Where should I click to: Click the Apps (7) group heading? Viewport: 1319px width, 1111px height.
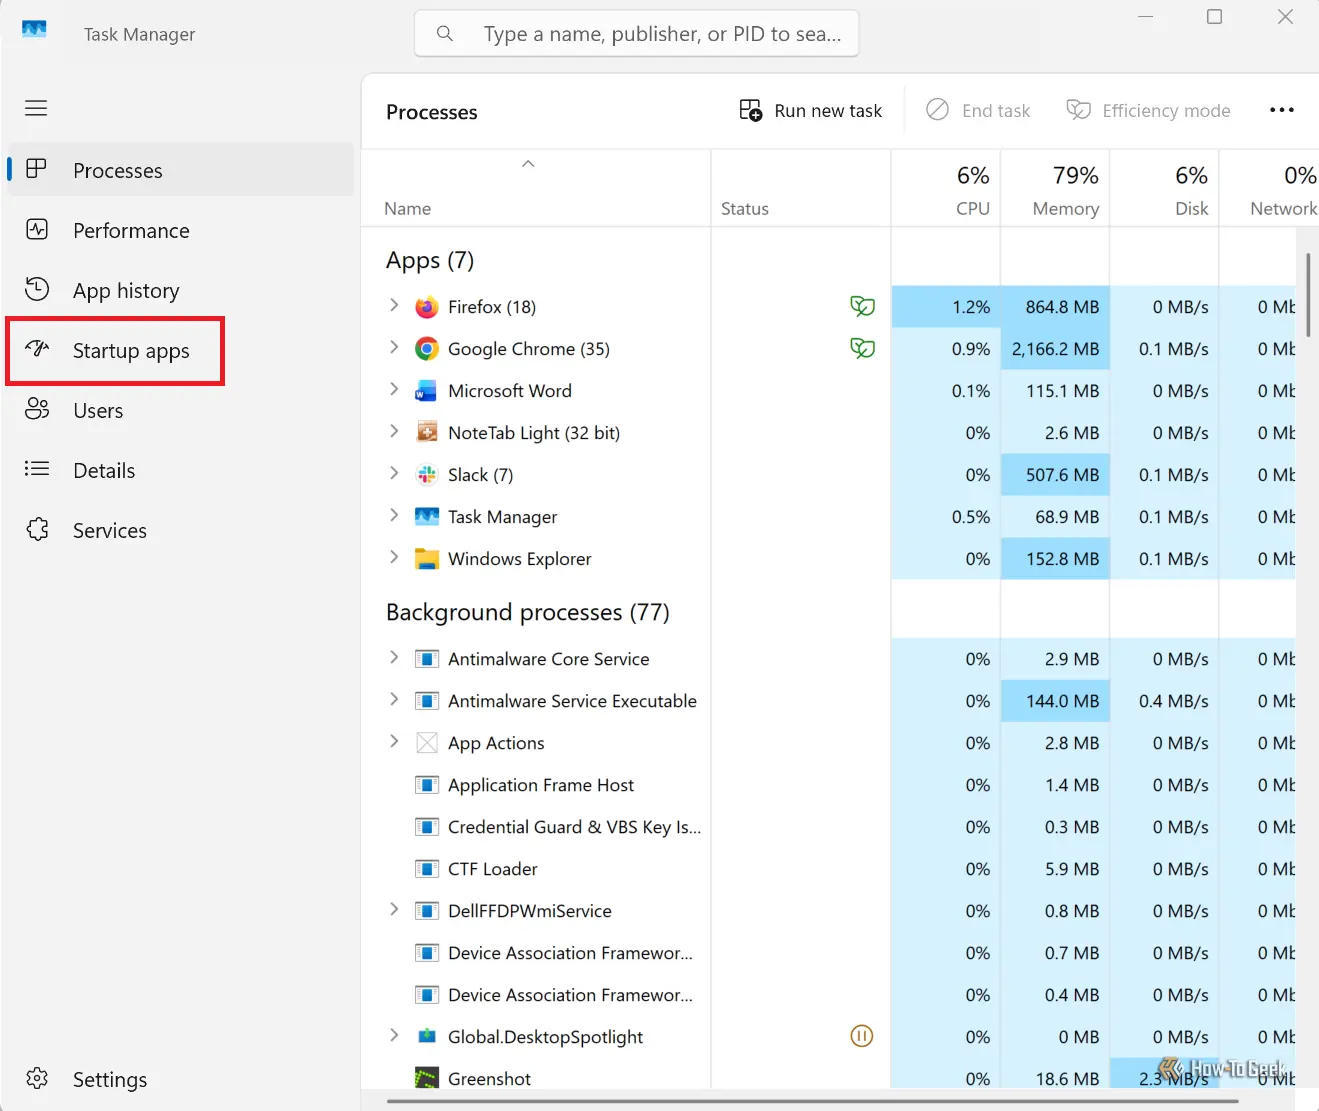pos(430,261)
